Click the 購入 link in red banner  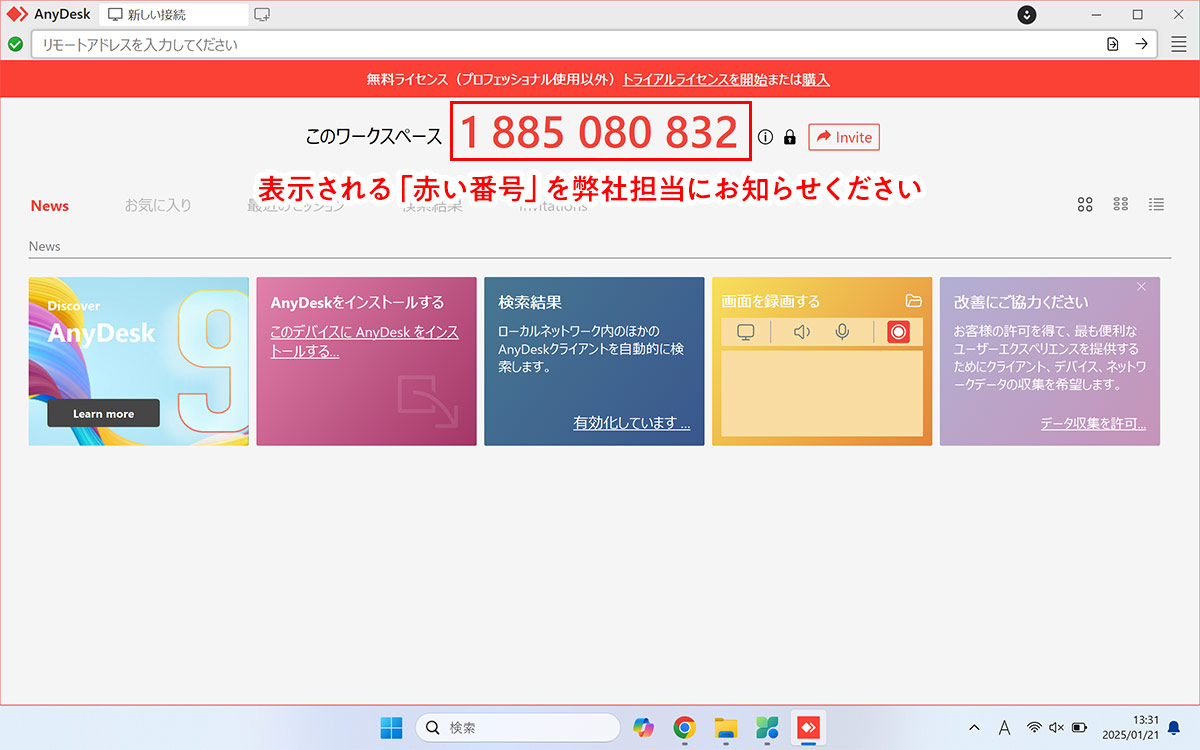(815, 79)
